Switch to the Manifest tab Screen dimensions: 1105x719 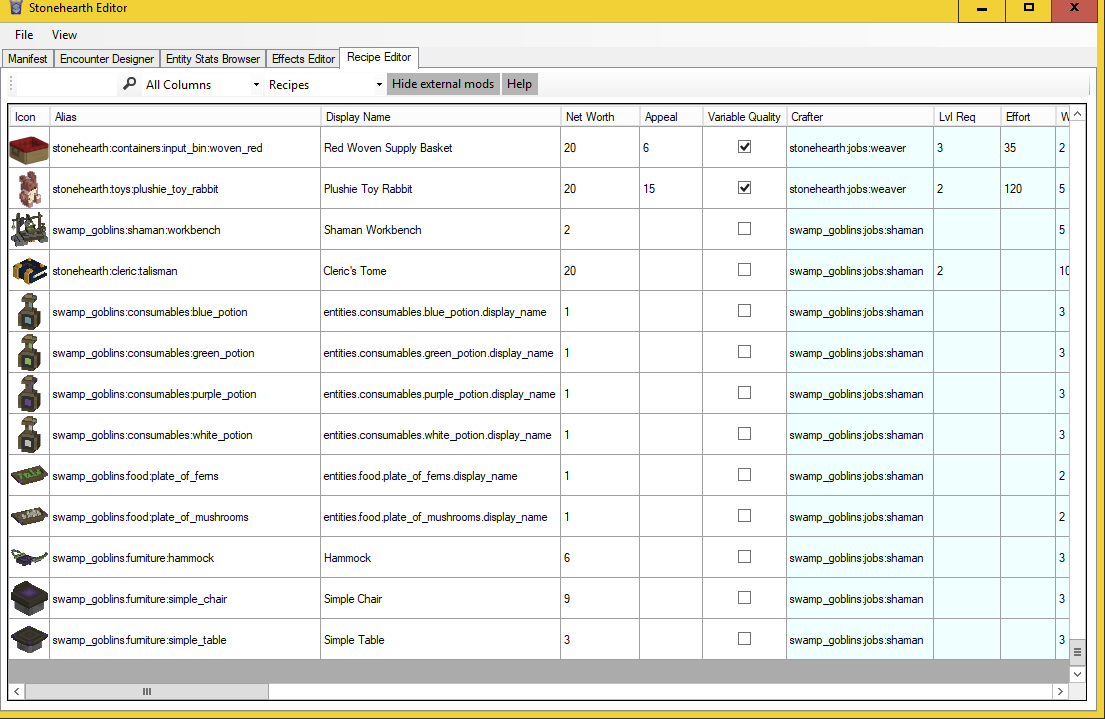click(x=27, y=59)
